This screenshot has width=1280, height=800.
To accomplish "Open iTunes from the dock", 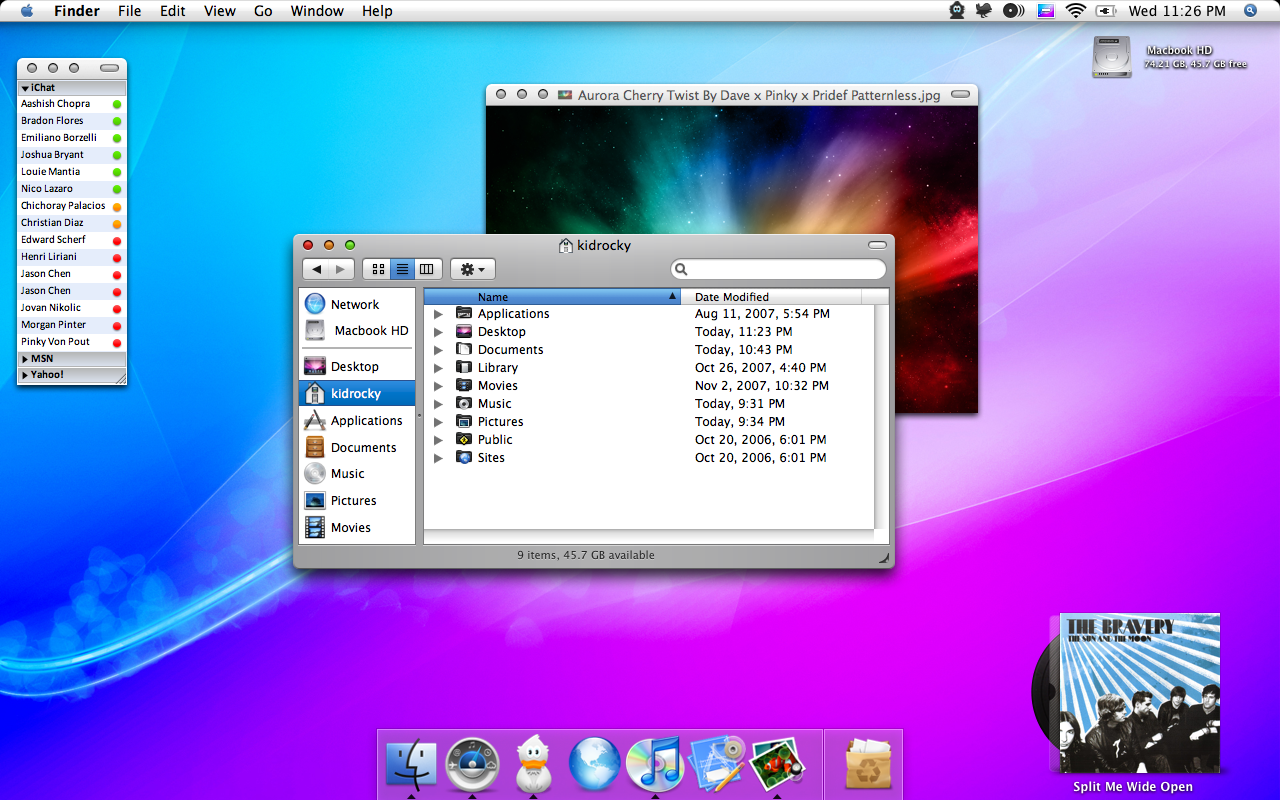I will pos(654,765).
